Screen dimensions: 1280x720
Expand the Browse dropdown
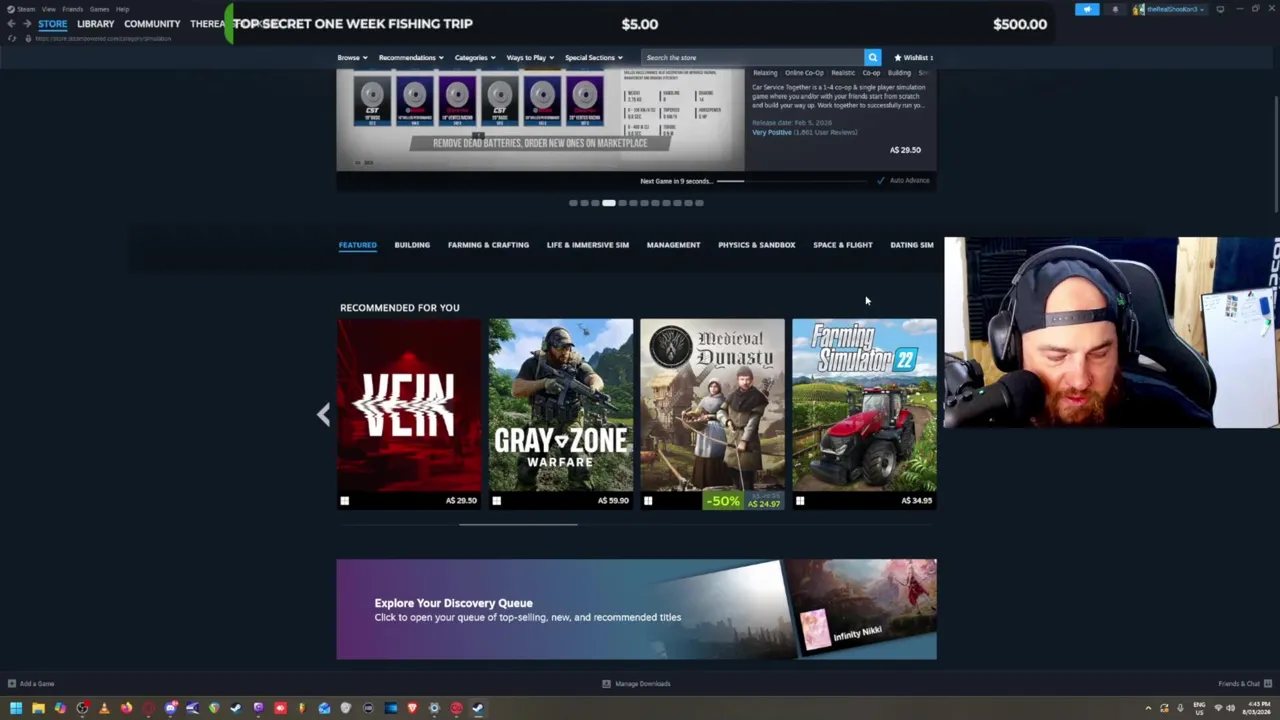pyautogui.click(x=352, y=58)
